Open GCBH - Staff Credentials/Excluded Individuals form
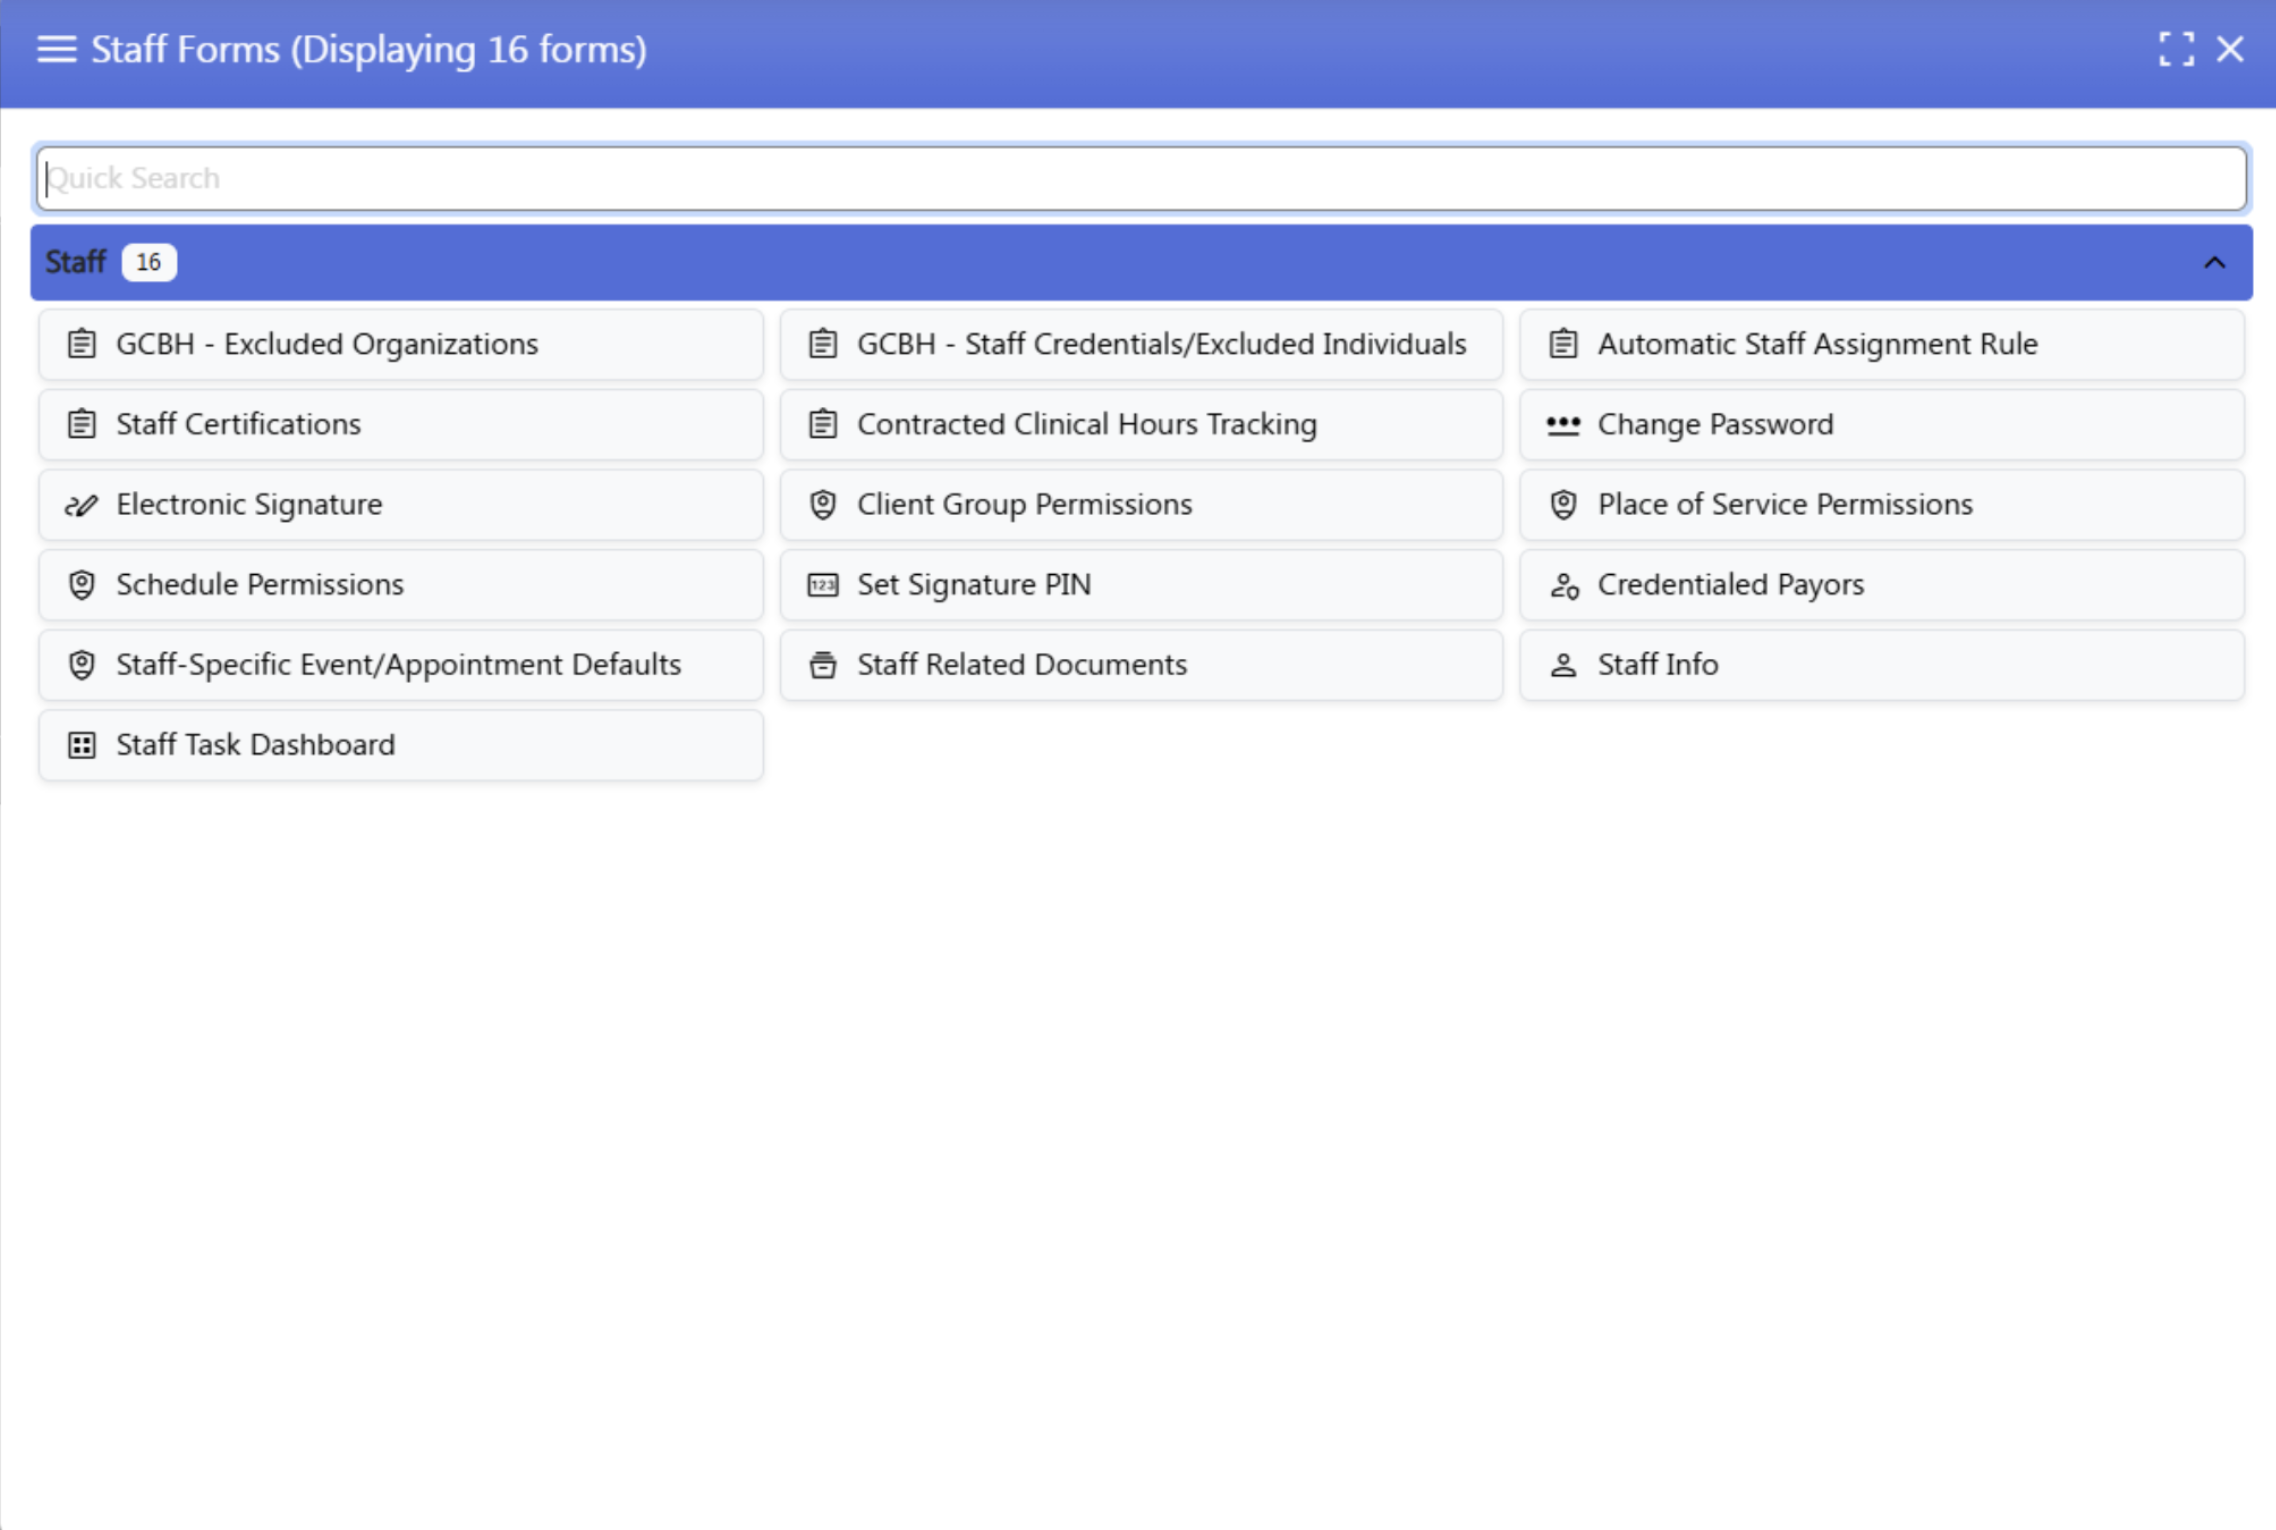Viewport: 2276px width, 1530px height. (x=1141, y=344)
